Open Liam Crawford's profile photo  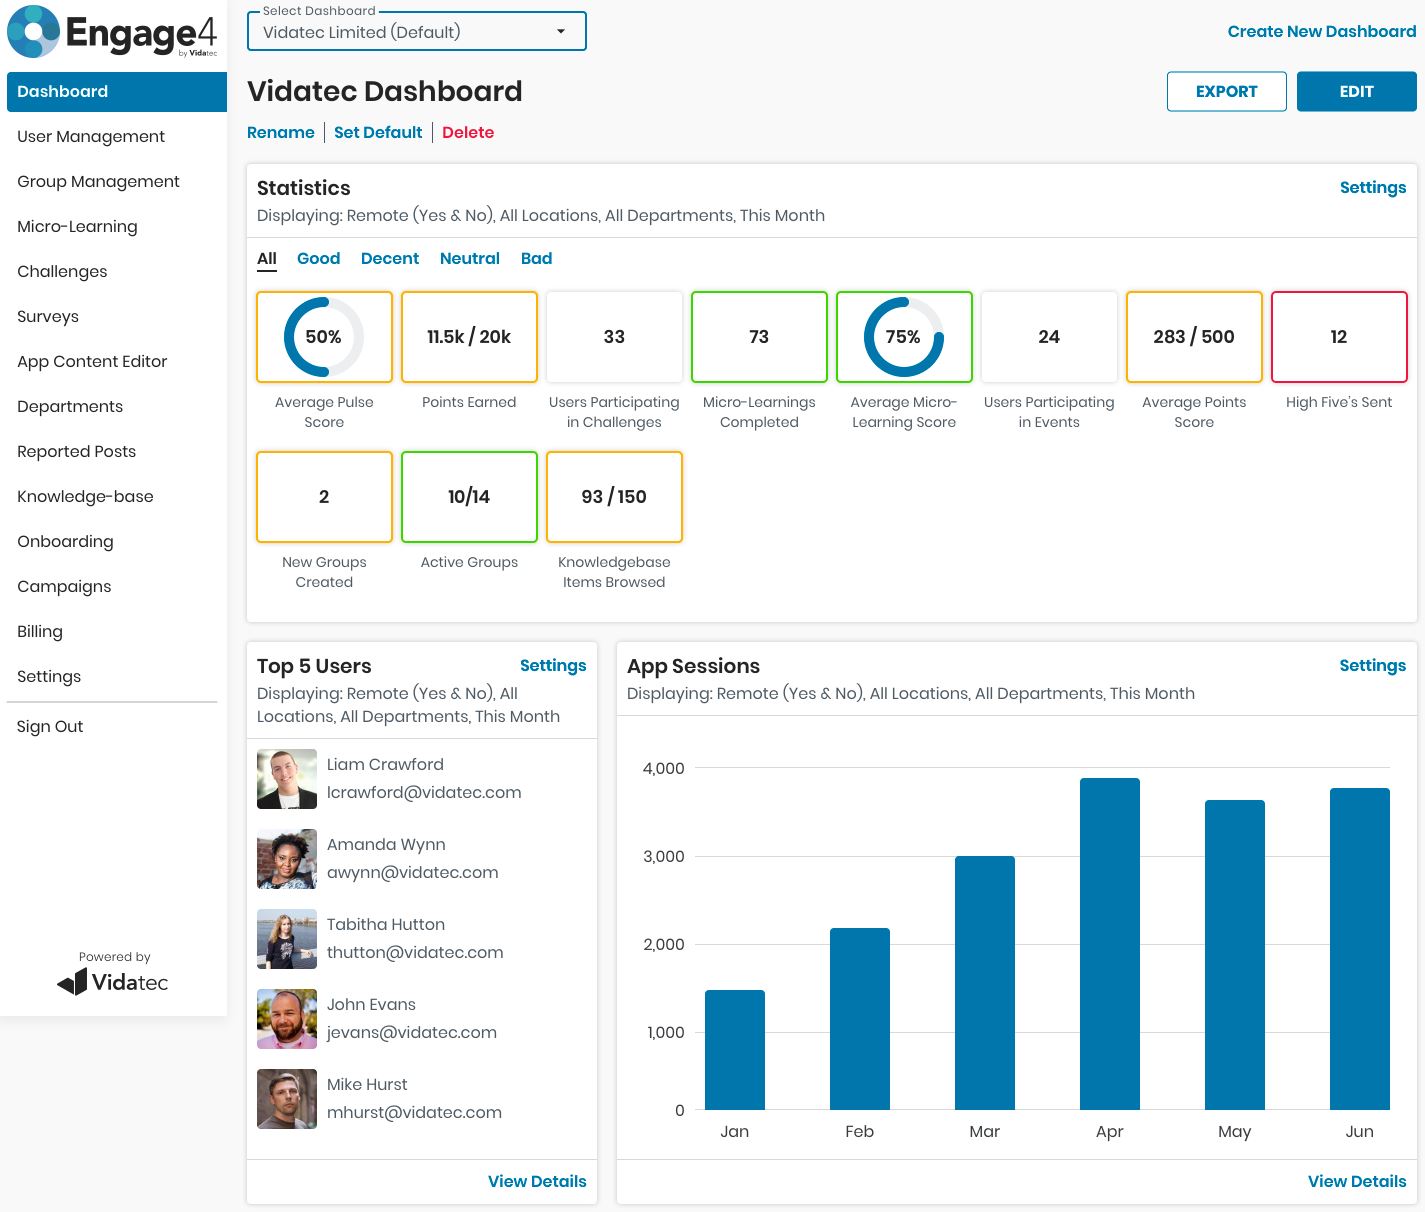click(287, 779)
